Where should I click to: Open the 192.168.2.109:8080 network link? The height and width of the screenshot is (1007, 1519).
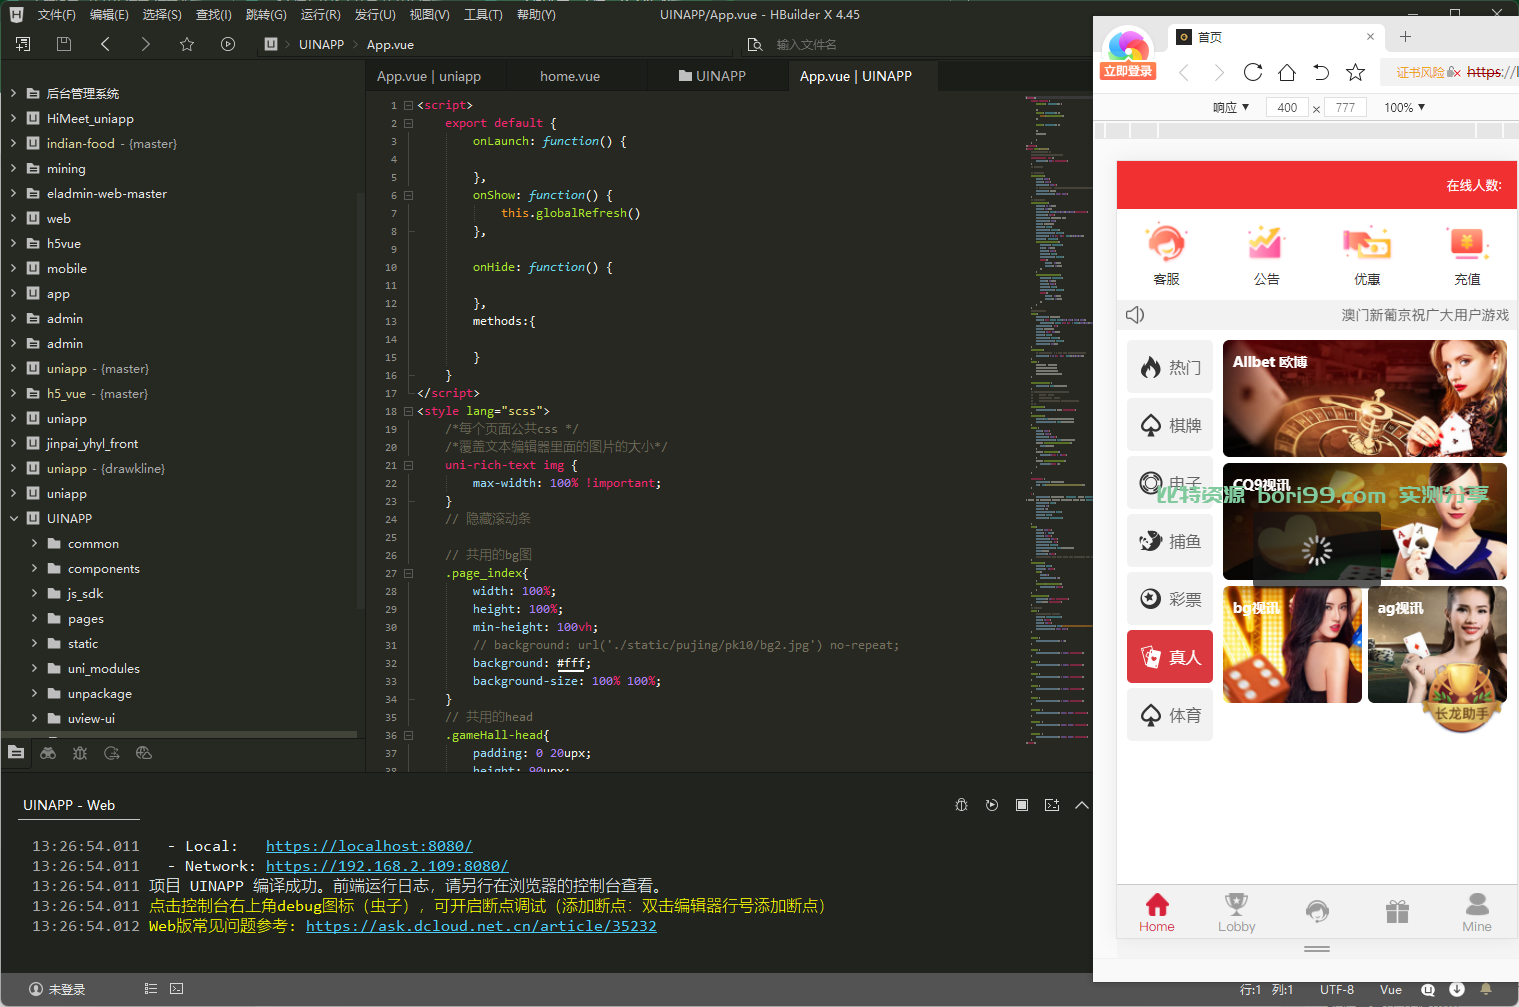[387, 866]
